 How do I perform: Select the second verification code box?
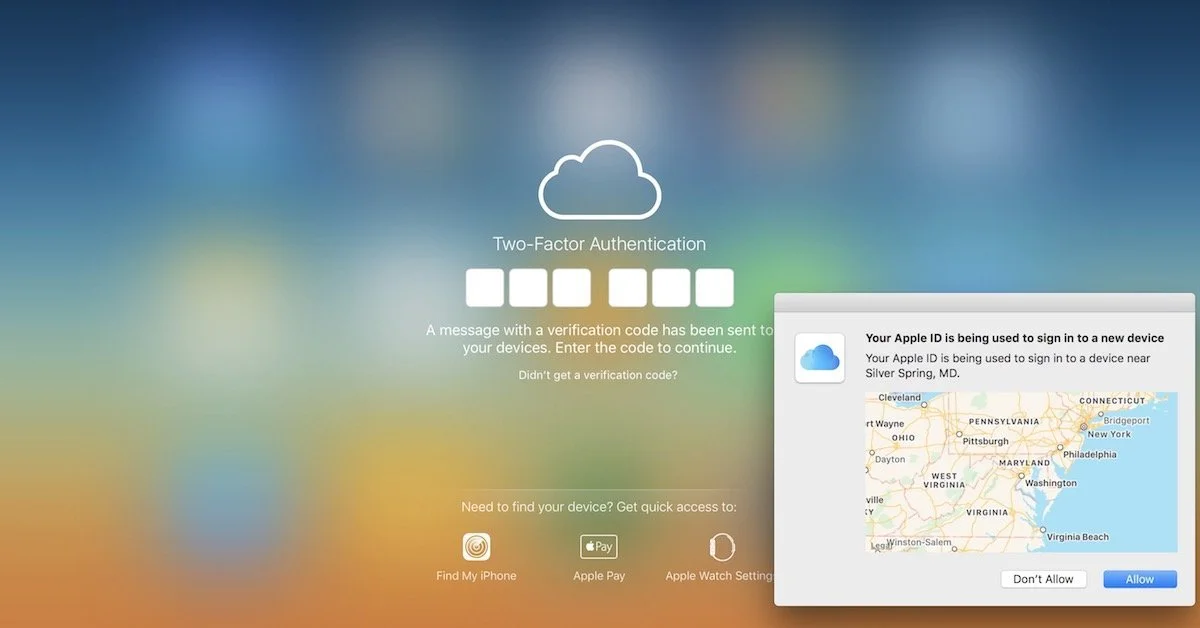pos(528,287)
